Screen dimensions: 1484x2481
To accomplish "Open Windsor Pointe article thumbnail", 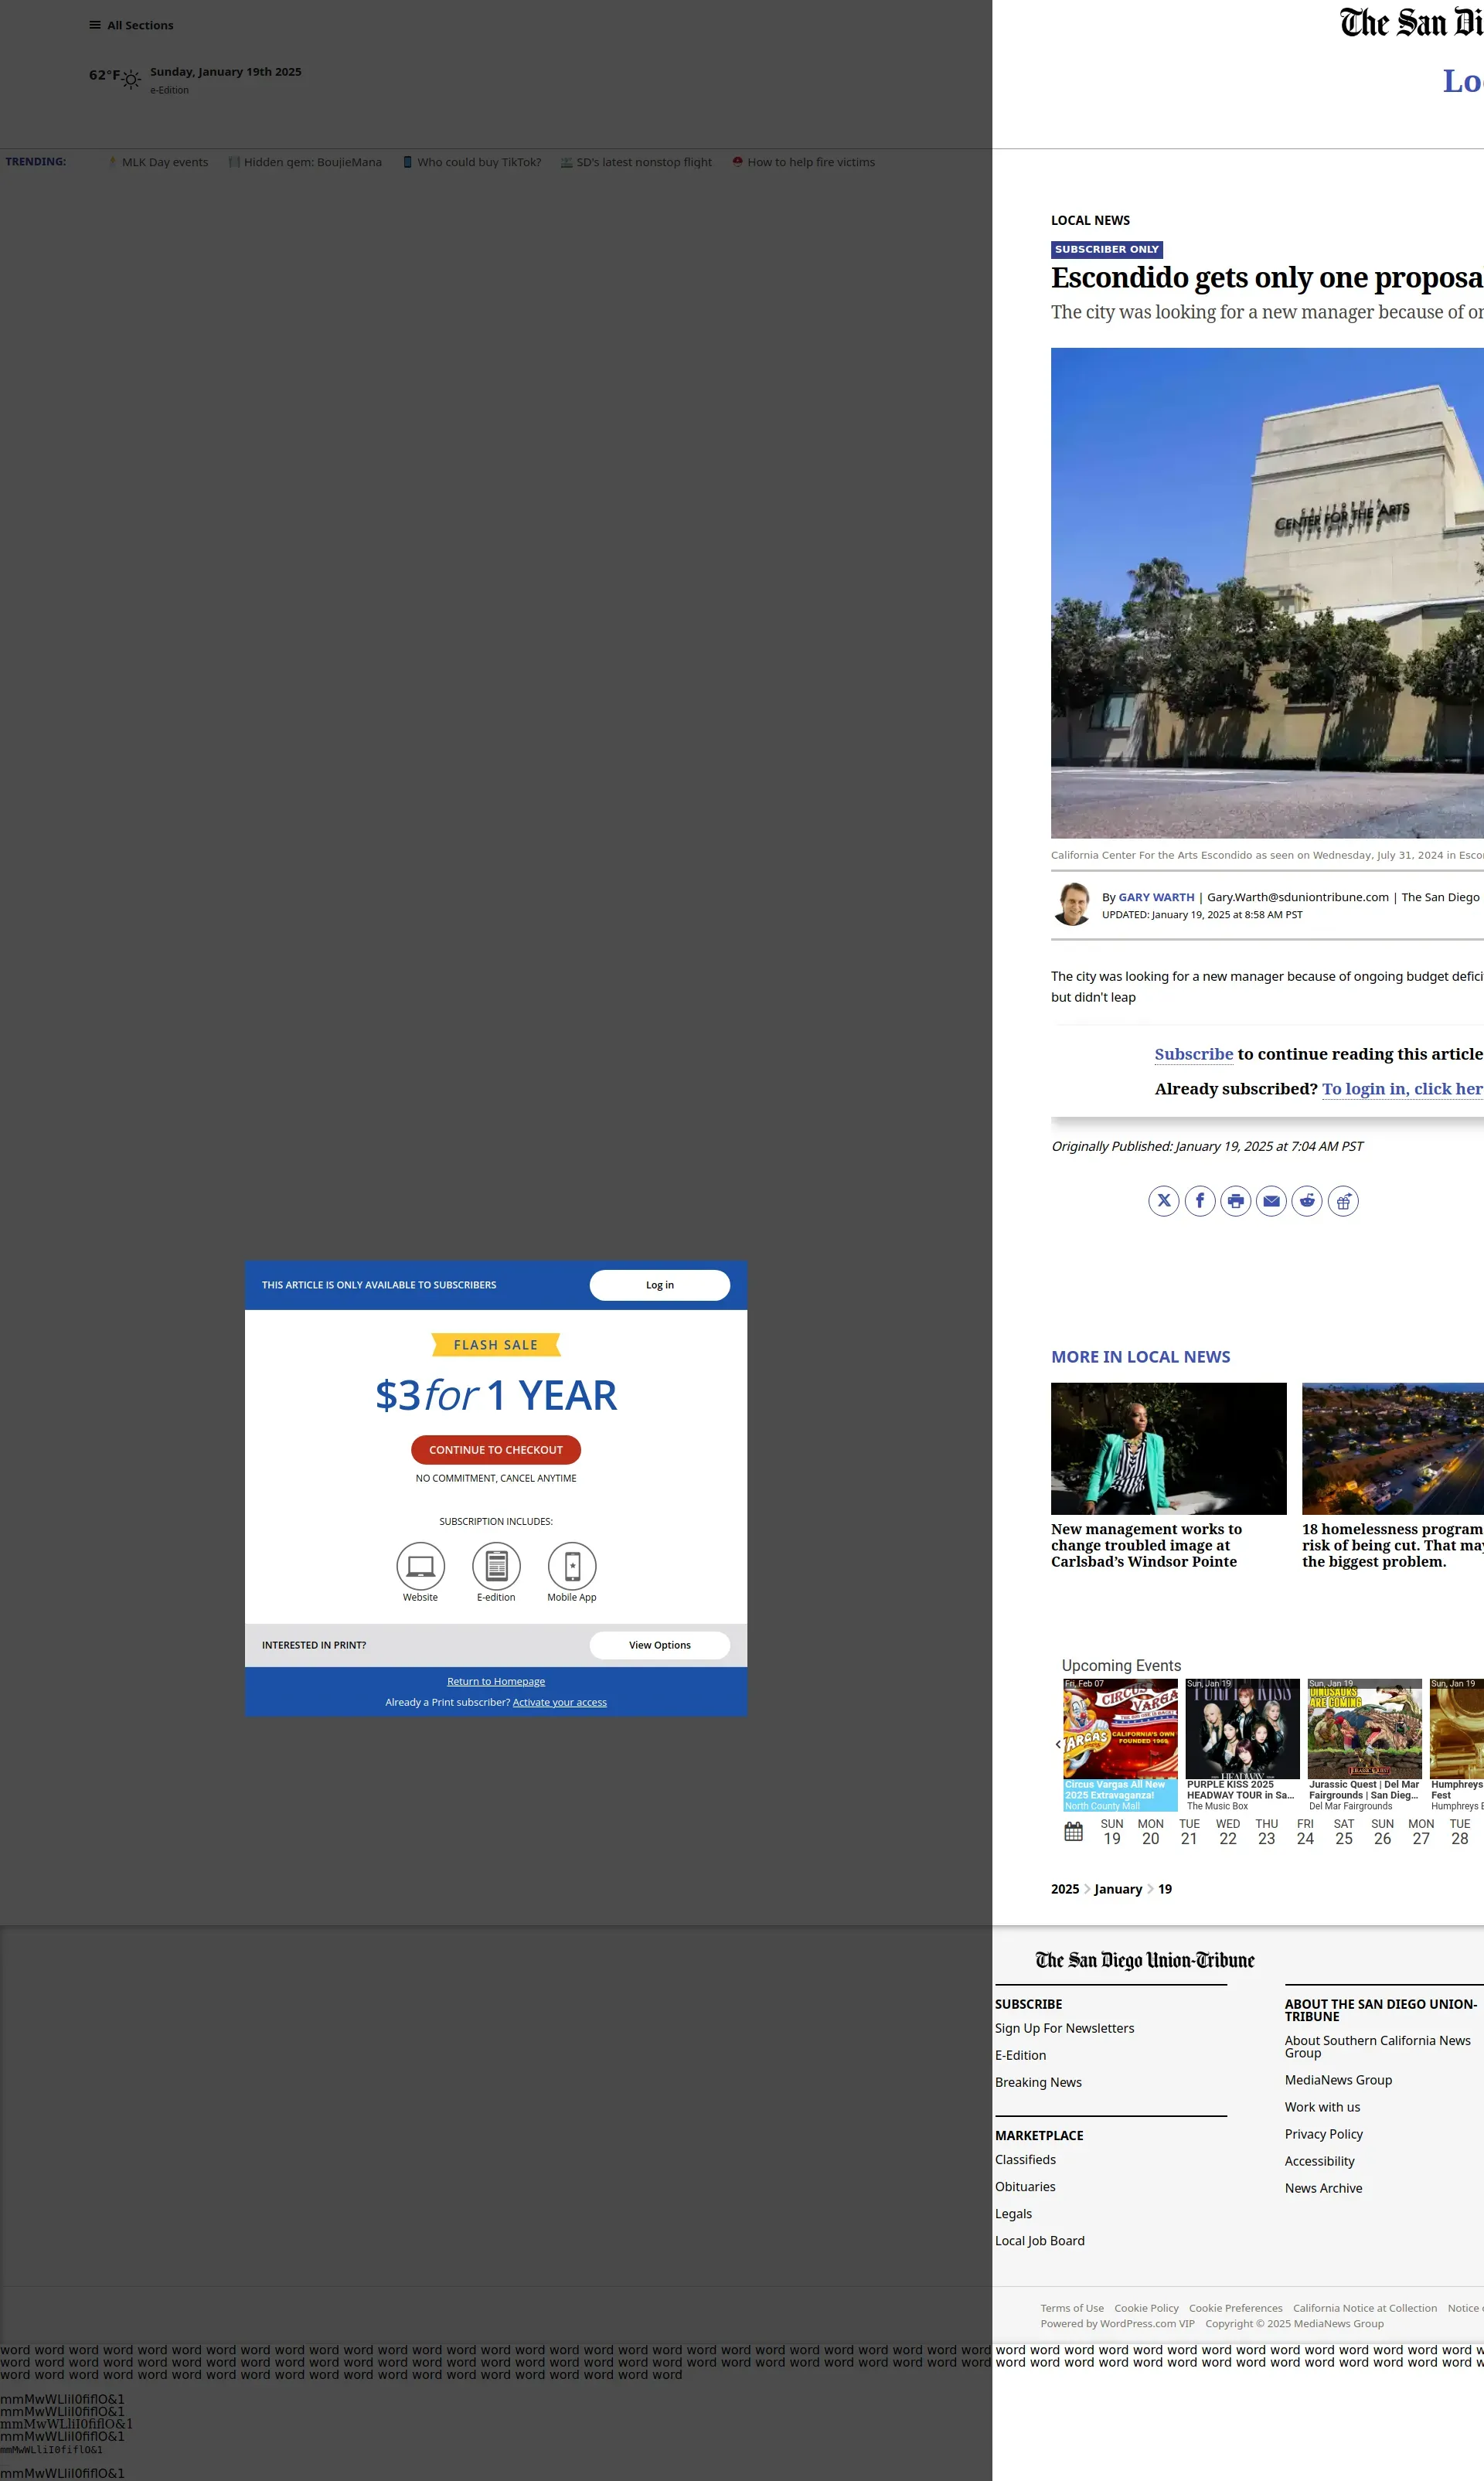I will [1168, 1448].
